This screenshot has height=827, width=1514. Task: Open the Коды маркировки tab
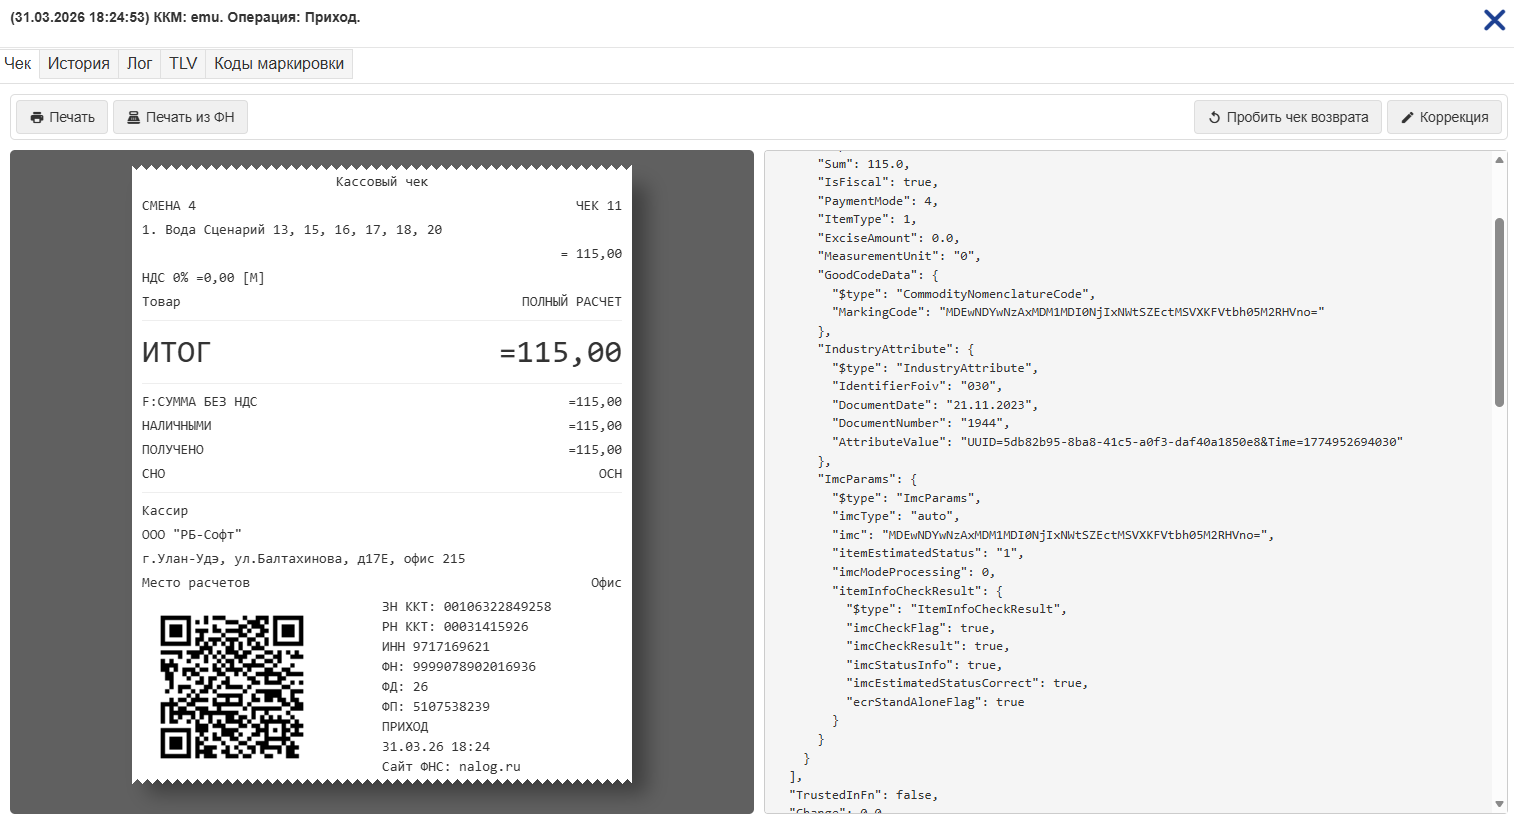click(278, 64)
